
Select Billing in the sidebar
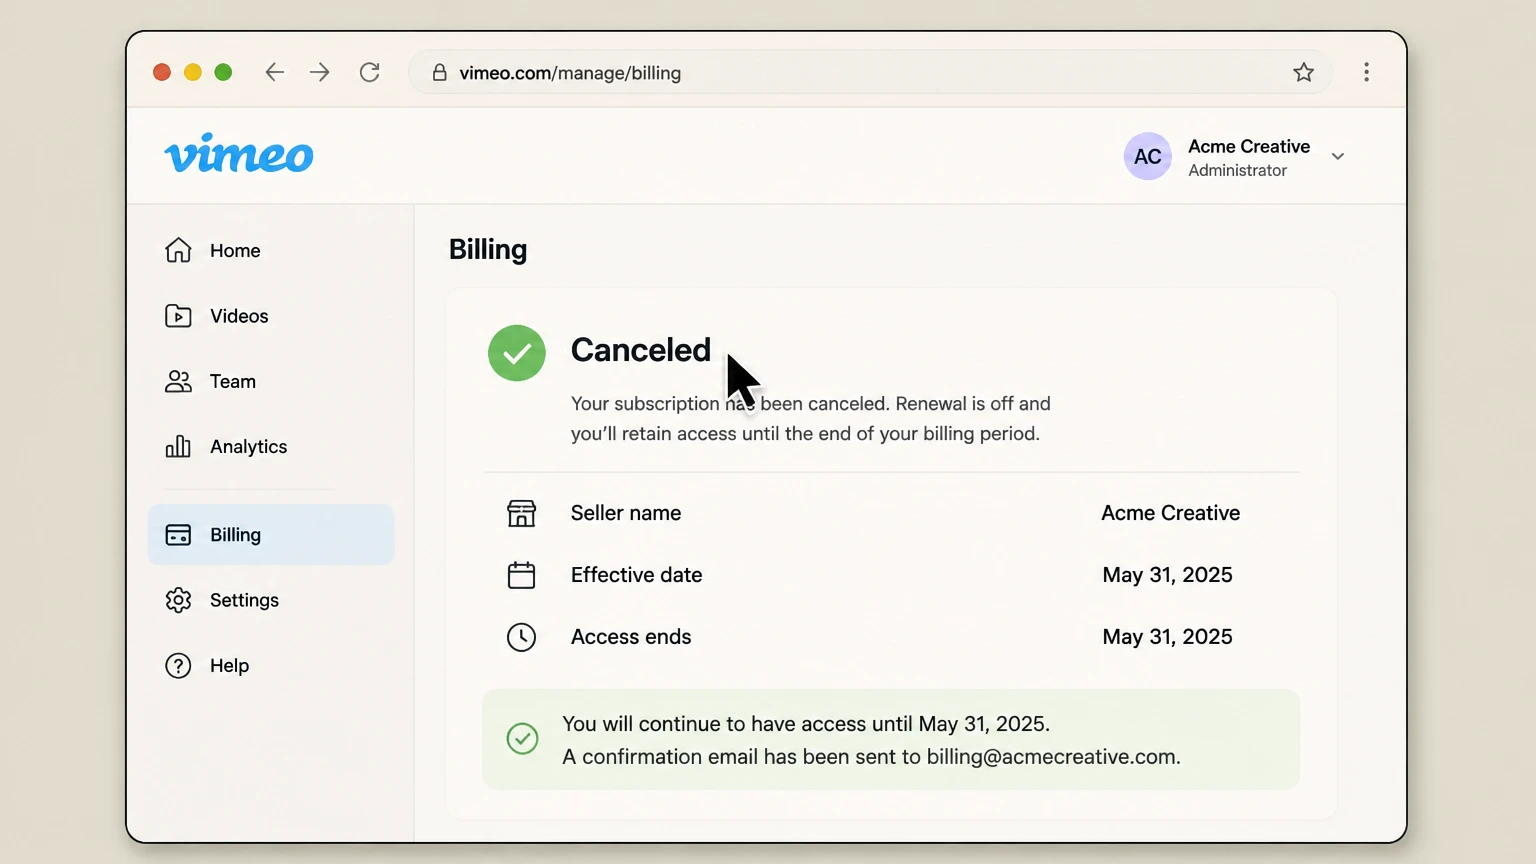coord(271,535)
